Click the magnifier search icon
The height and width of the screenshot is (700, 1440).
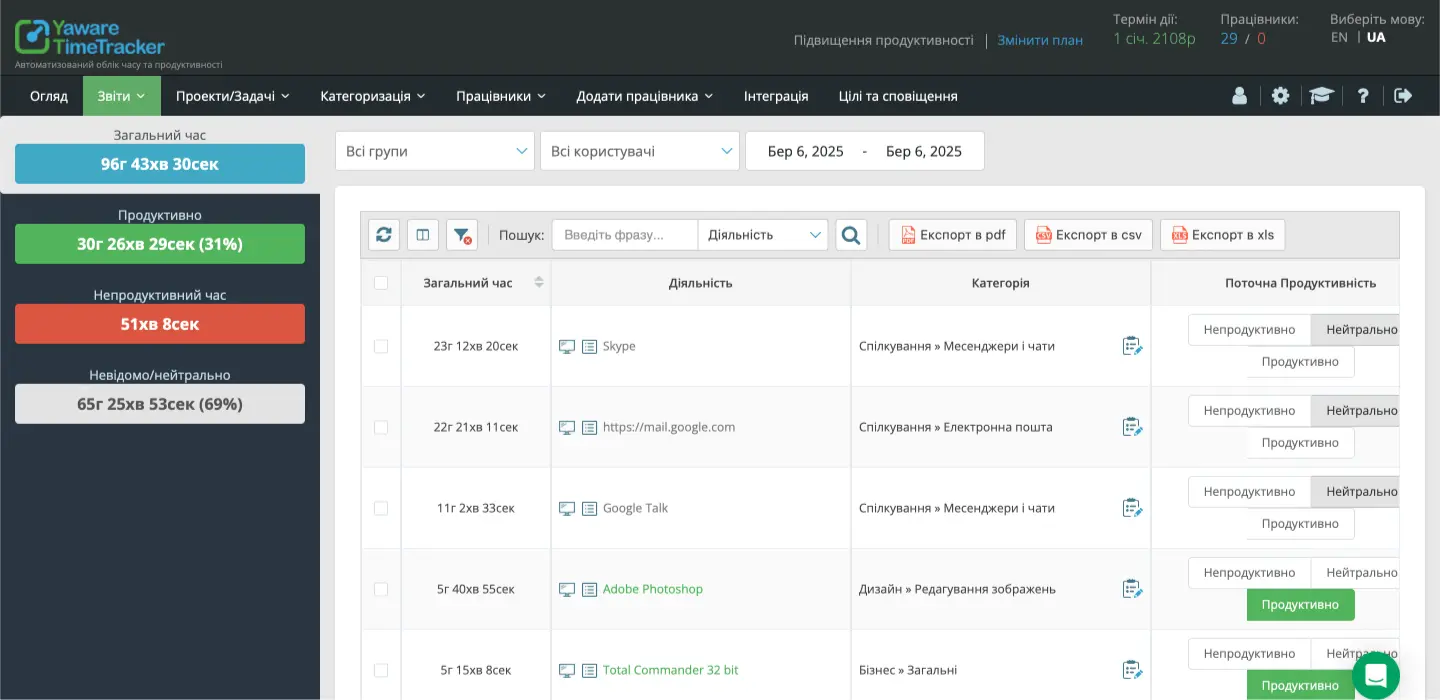pyautogui.click(x=851, y=235)
